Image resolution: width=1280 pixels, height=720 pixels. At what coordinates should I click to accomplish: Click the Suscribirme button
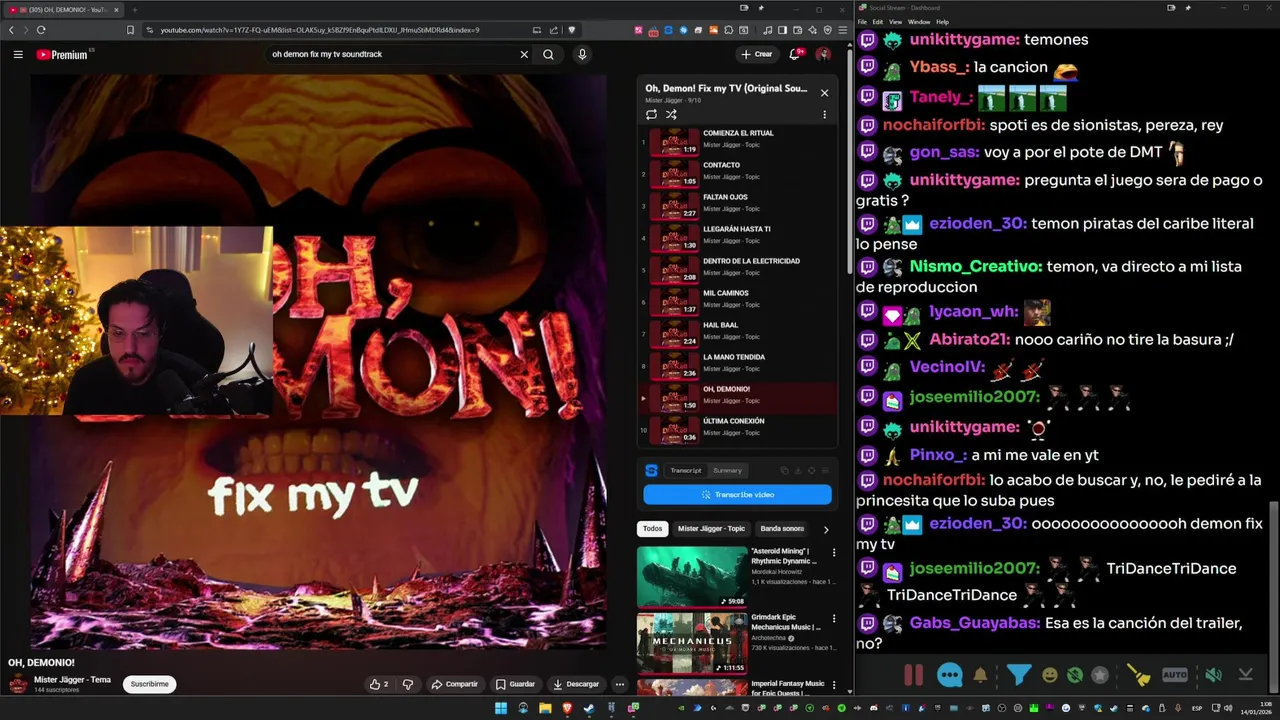[x=149, y=684]
